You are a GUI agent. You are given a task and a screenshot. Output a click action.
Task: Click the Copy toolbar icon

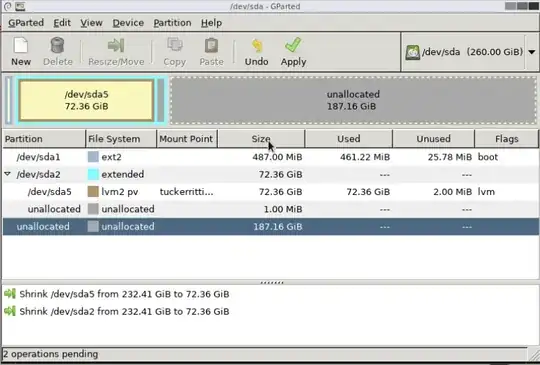click(x=175, y=45)
